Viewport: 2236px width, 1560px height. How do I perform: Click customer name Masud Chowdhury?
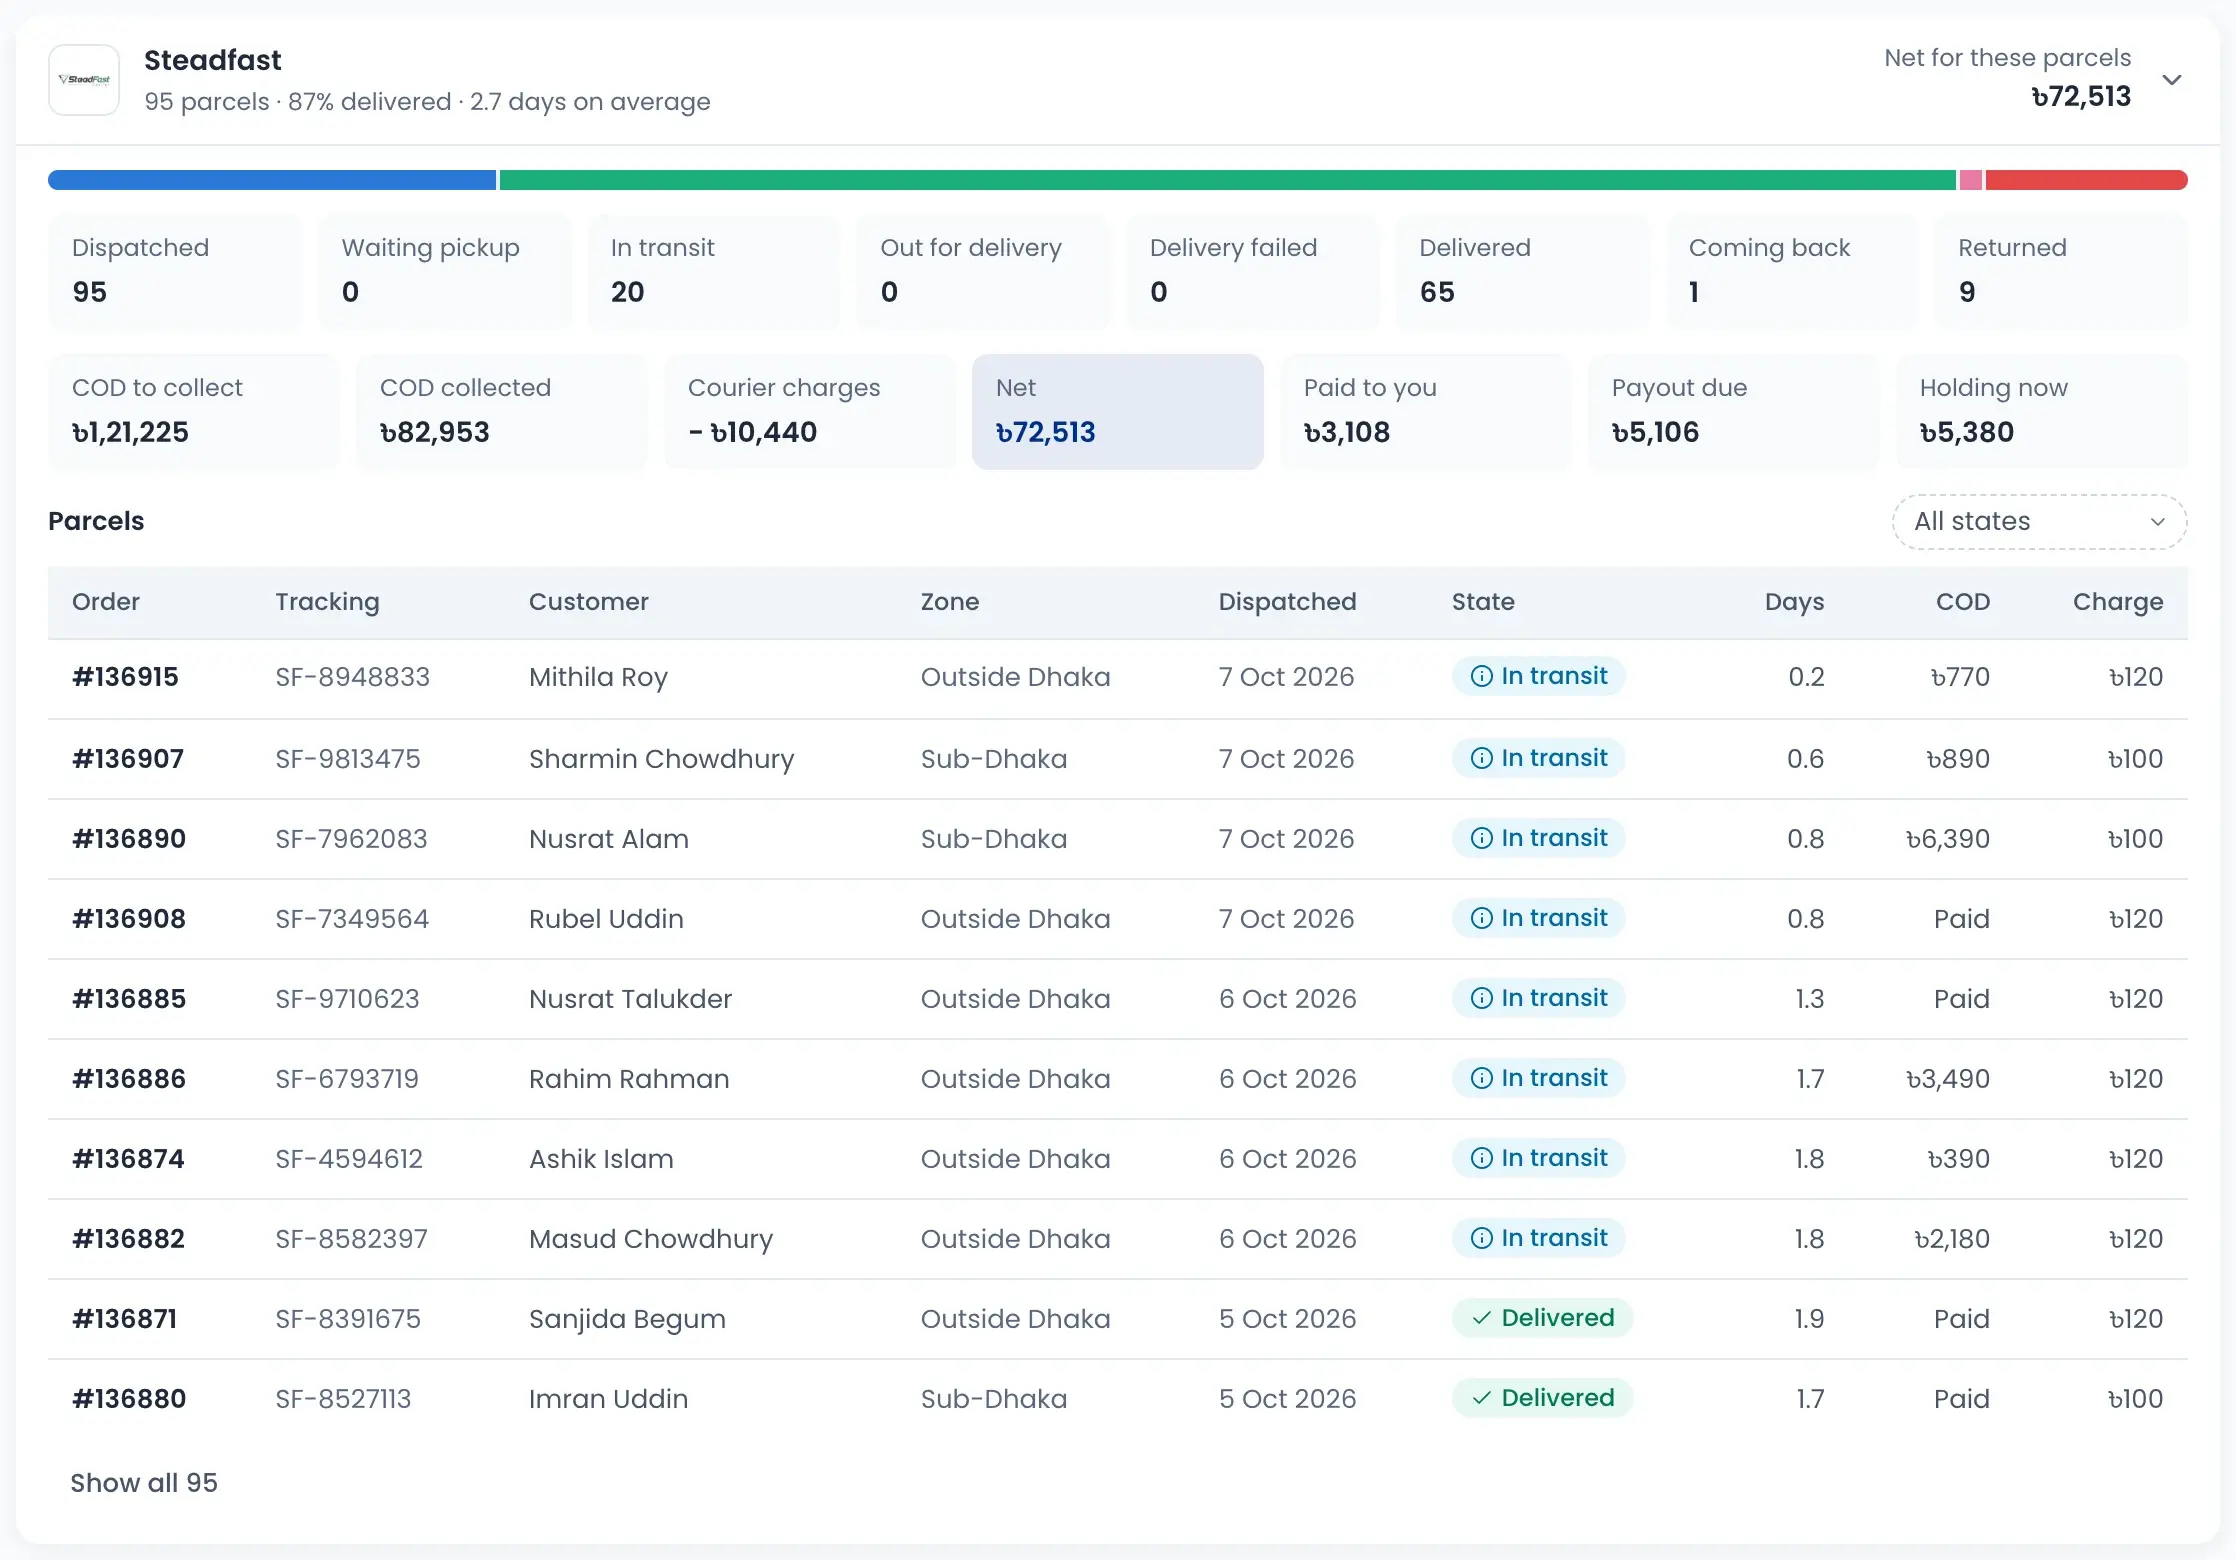tap(651, 1239)
